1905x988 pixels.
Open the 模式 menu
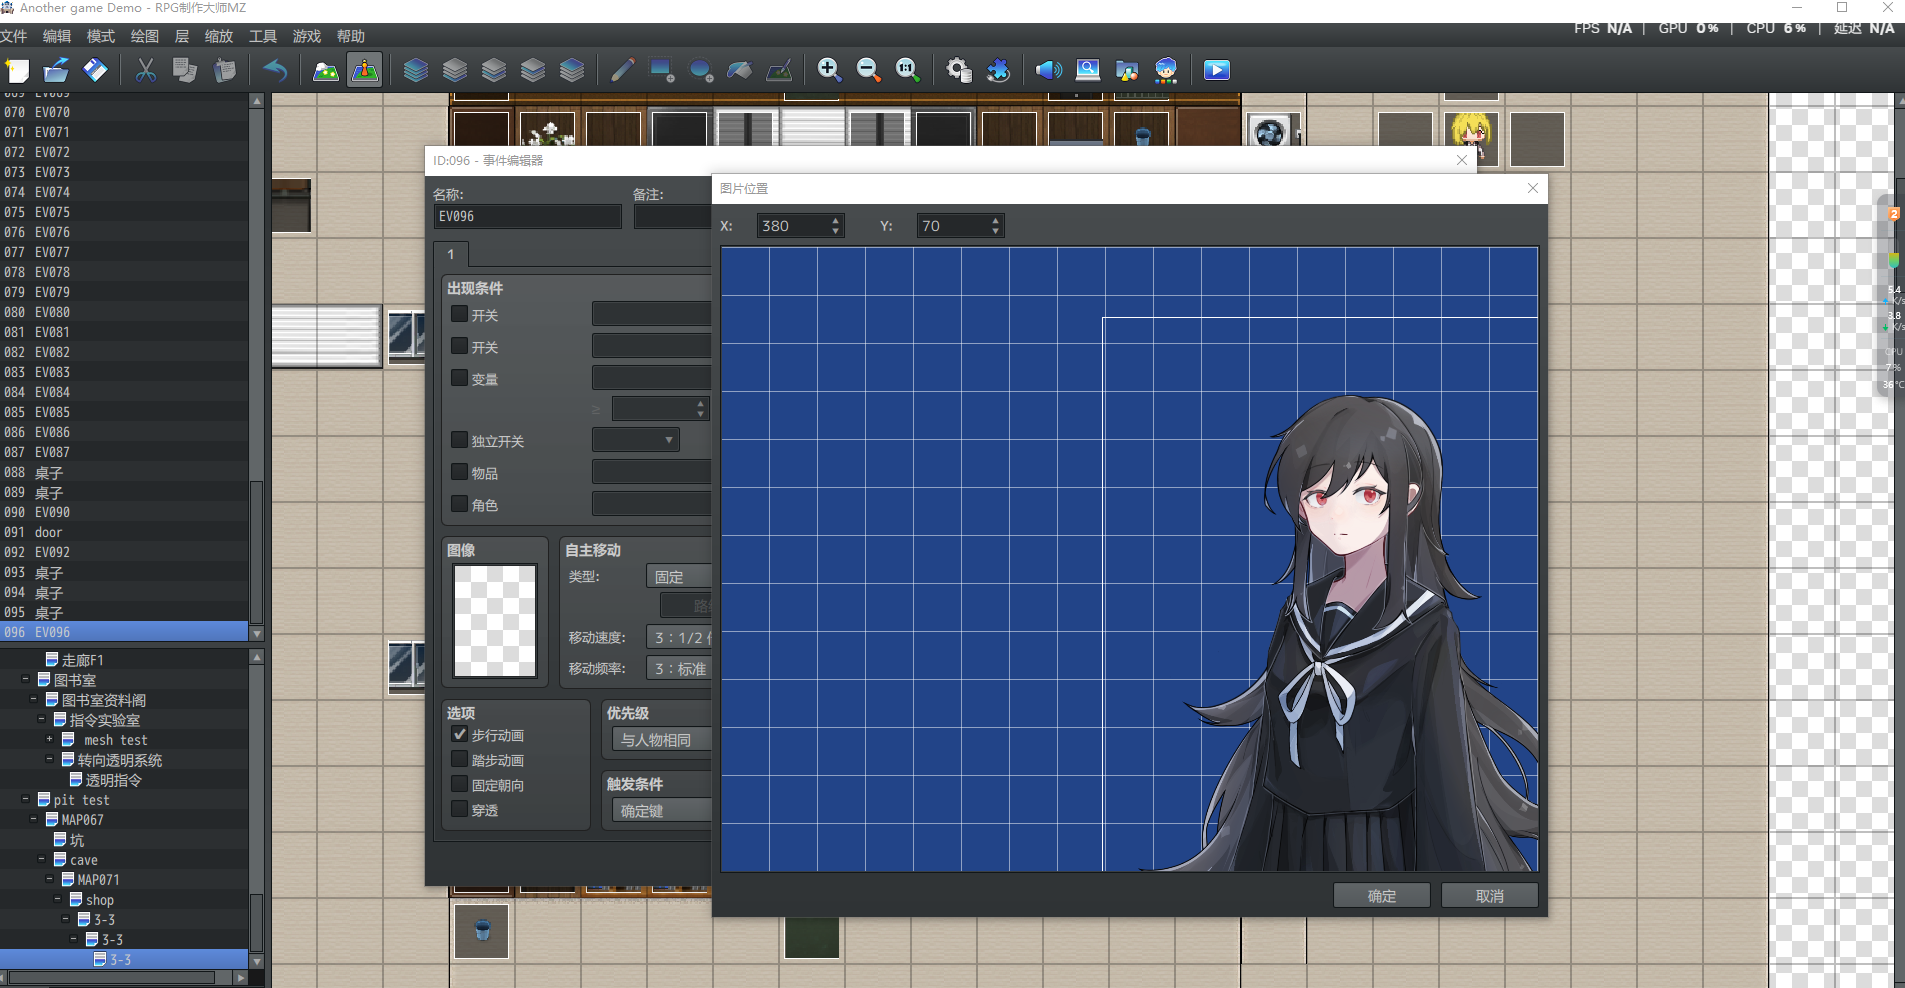(101, 37)
